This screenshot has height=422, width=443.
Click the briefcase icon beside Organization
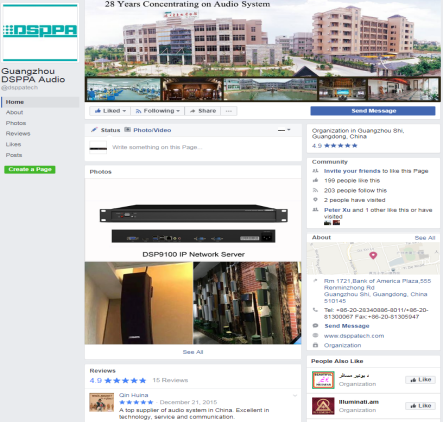(x=315, y=345)
